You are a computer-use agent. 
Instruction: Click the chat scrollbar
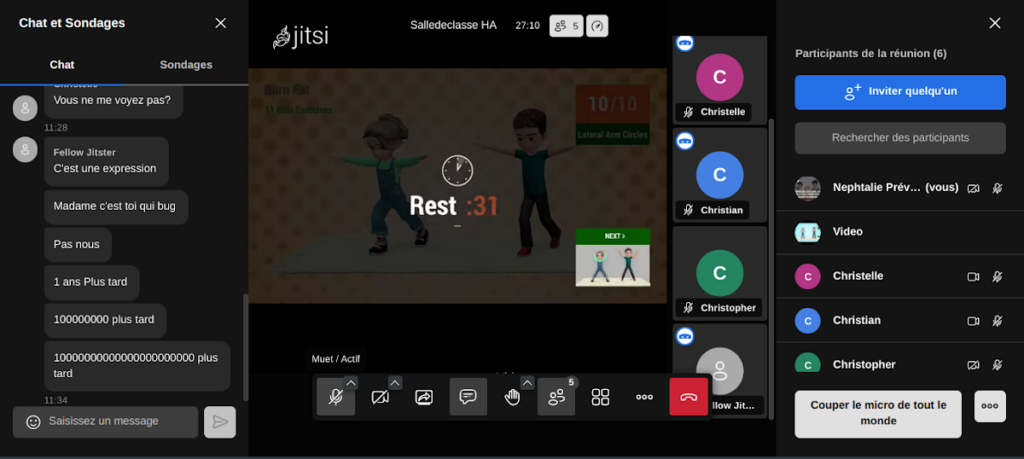pos(246,347)
